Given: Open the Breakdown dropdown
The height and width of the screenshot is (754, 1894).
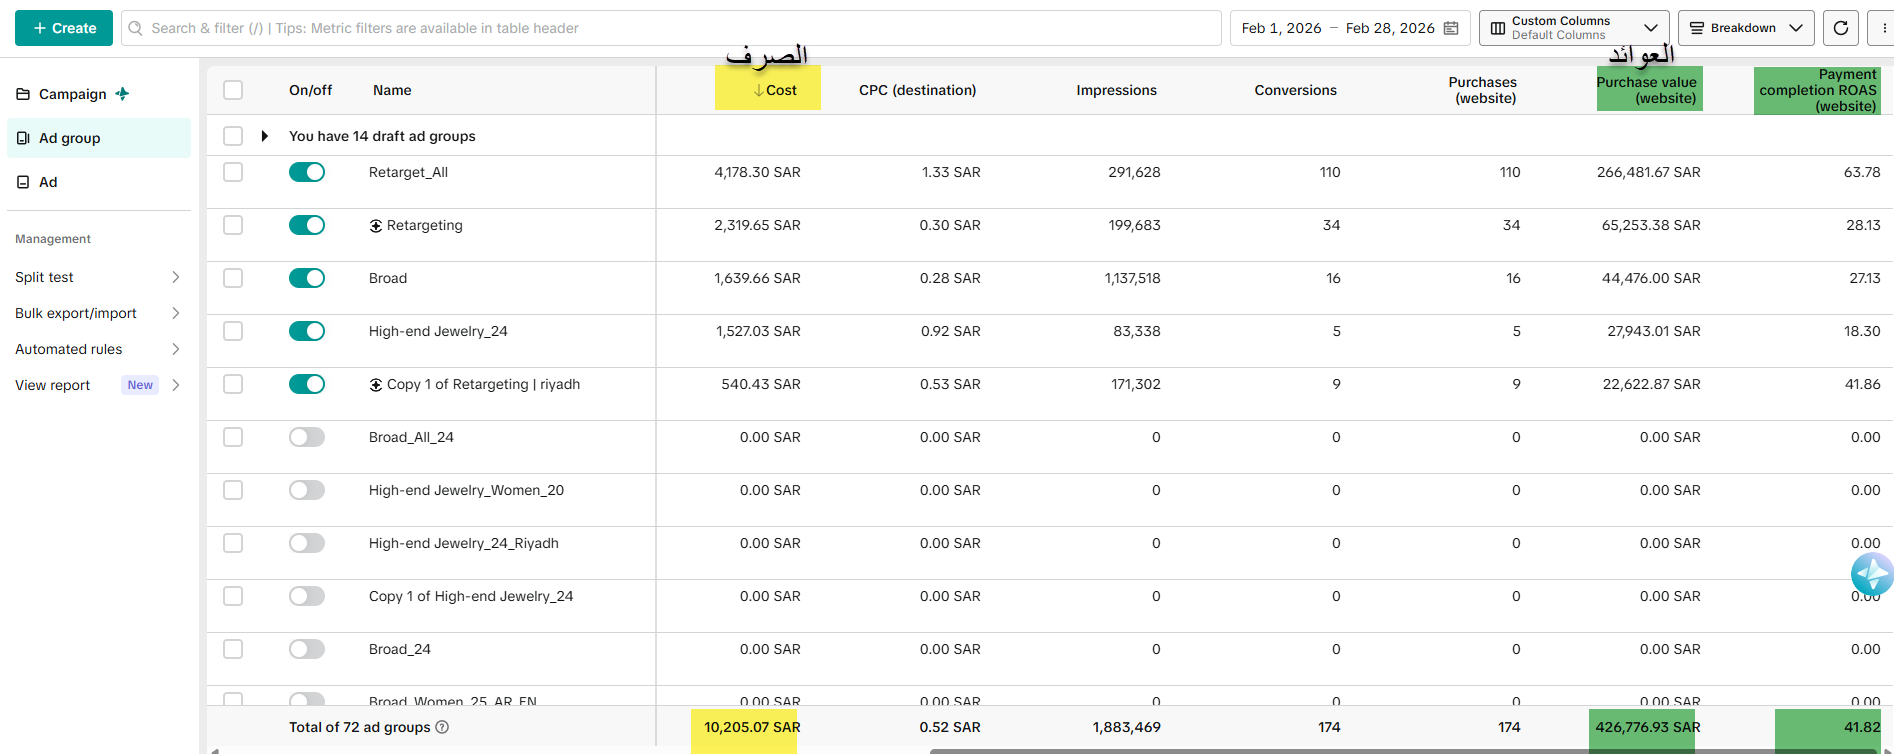Looking at the screenshot, I should click(1746, 28).
